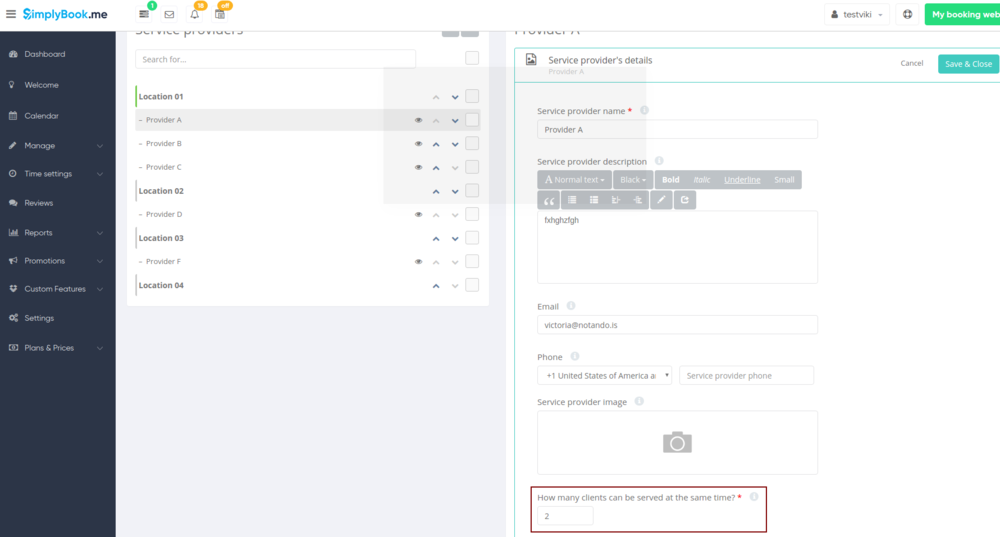Open the notifications bell icon
The width and height of the screenshot is (1000, 537).
(195, 15)
